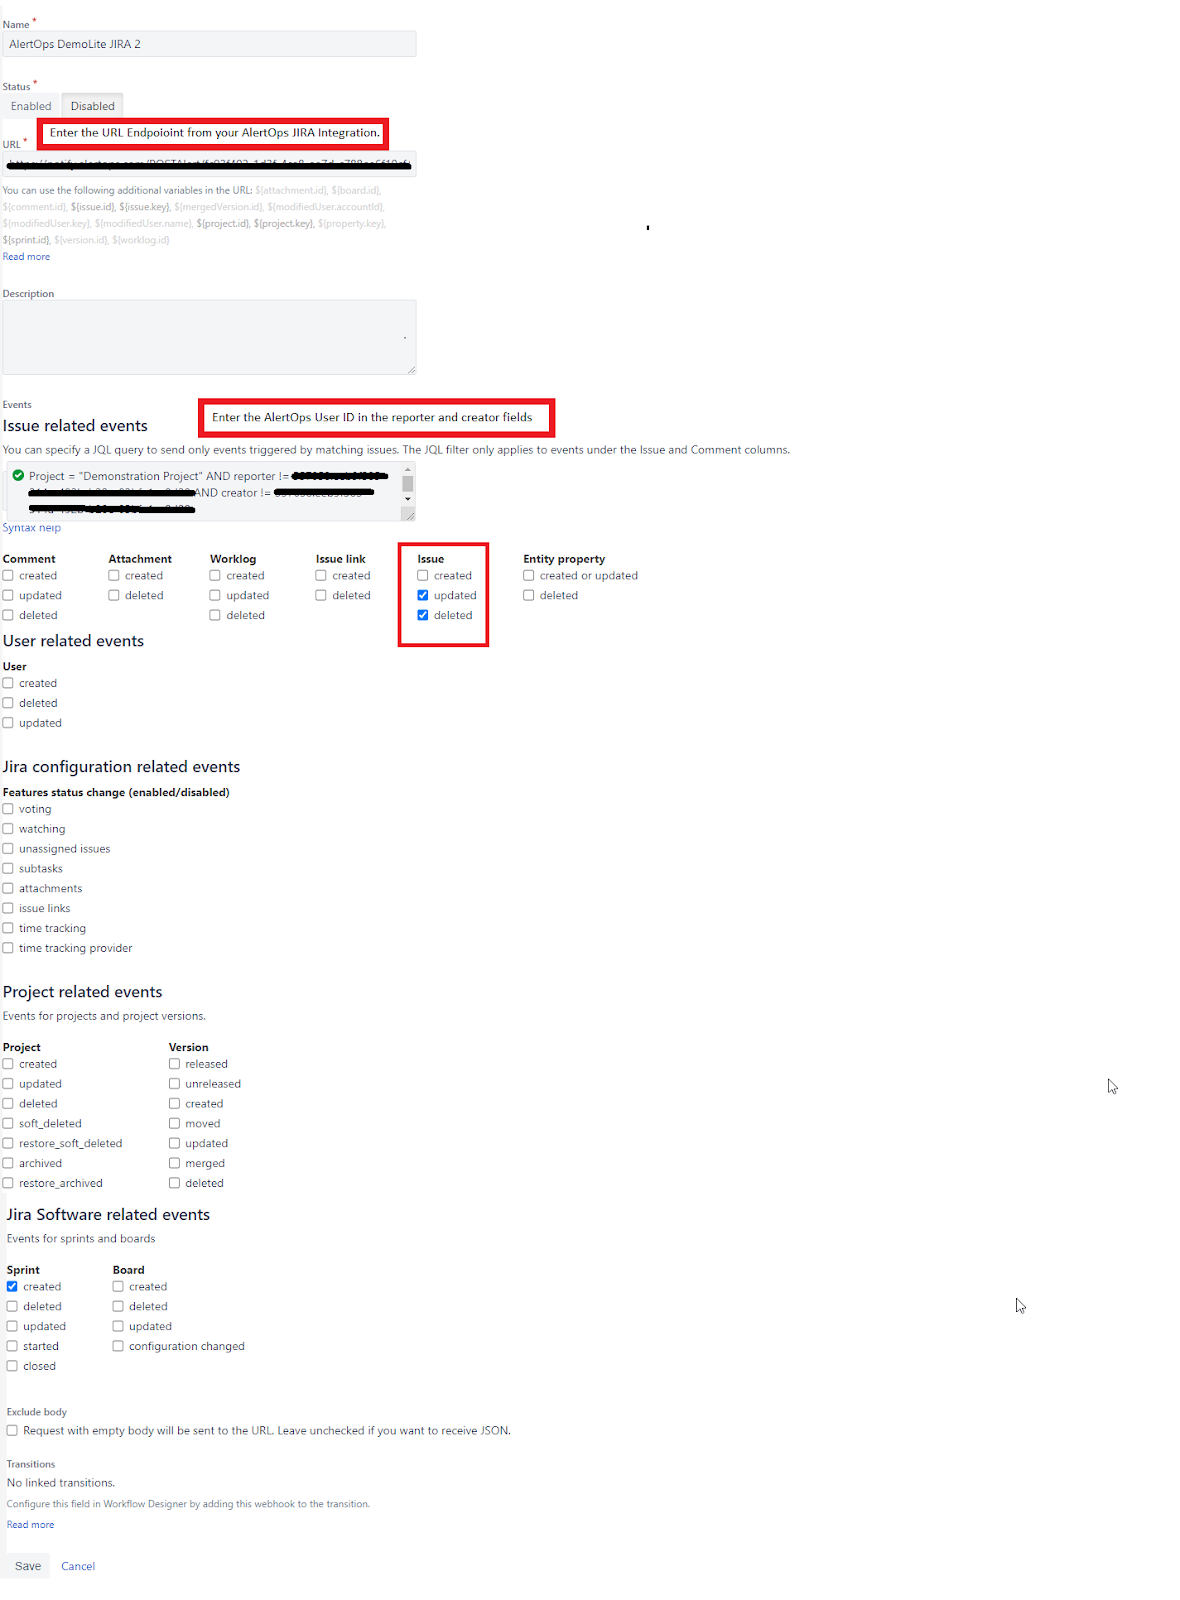
Task: Tick the Exclude body checkbox
Action: click(x=12, y=1431)
